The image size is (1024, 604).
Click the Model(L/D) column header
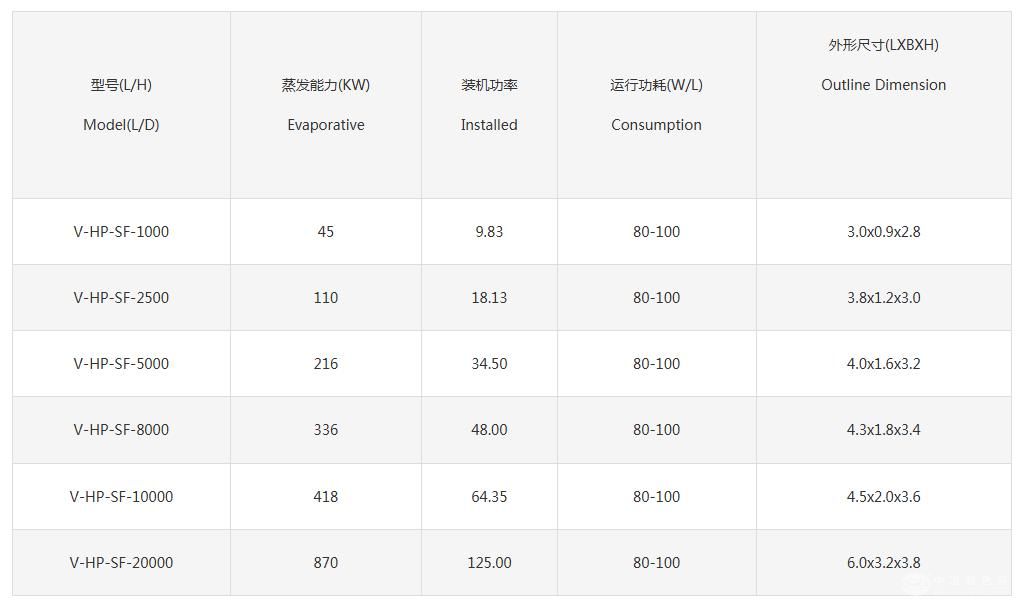[121, 125]
